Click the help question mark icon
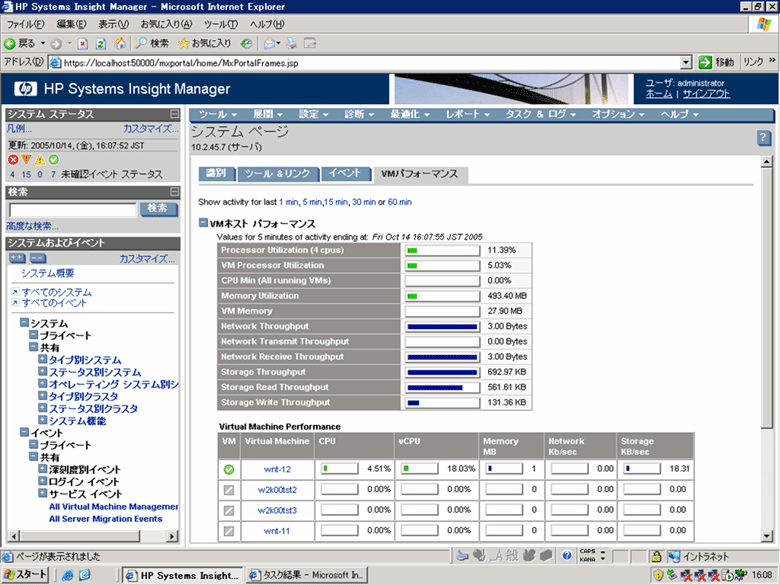The image size is (780, 585). click(x=764, y=138)
